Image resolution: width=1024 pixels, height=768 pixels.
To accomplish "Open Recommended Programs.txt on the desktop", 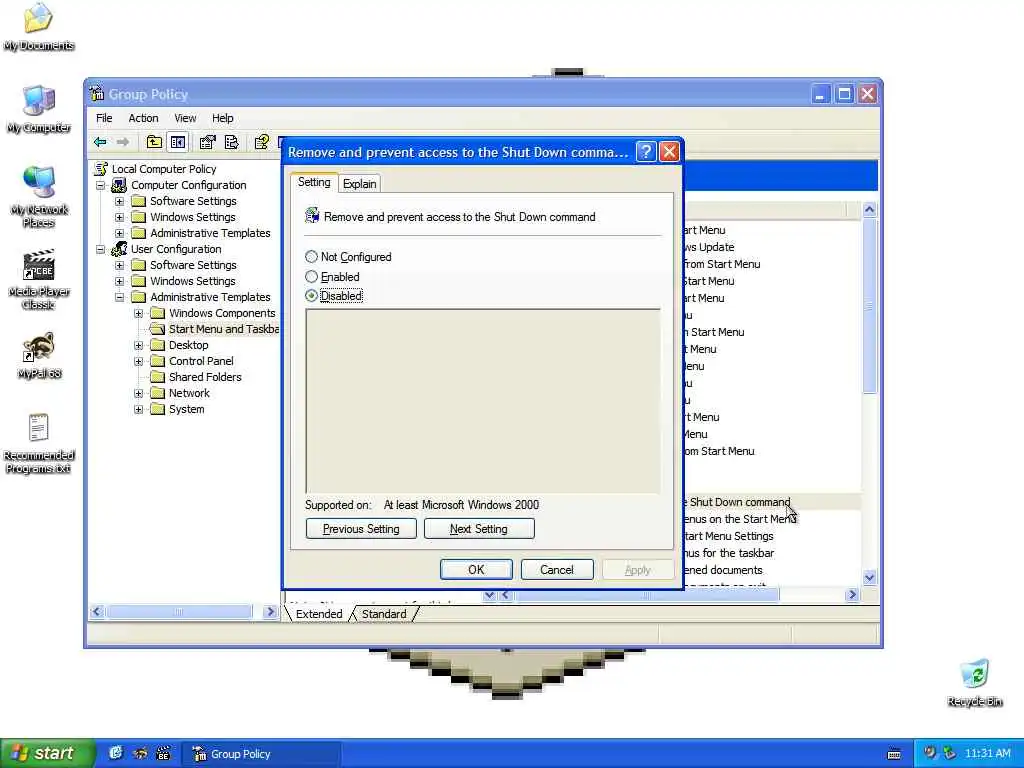I will [x=39, y=444].
